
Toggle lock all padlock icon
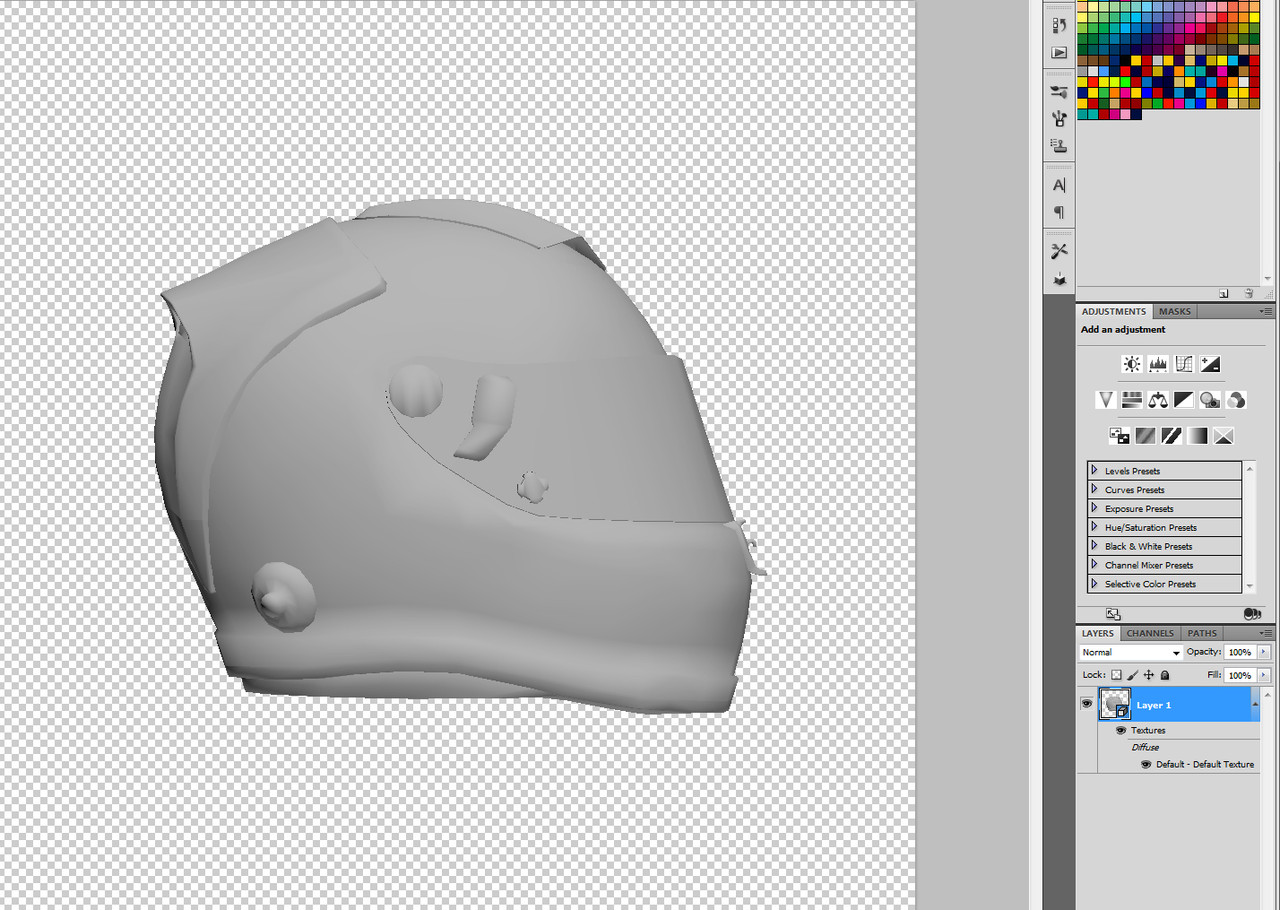[x=1165, y=675]
